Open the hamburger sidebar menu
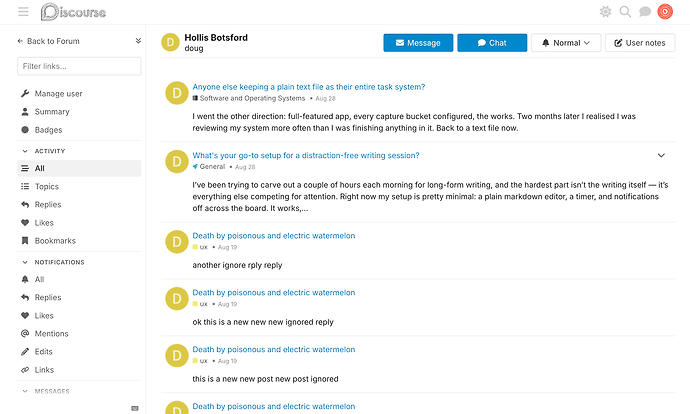Screen dimensions: 690x414 (23, 12)
